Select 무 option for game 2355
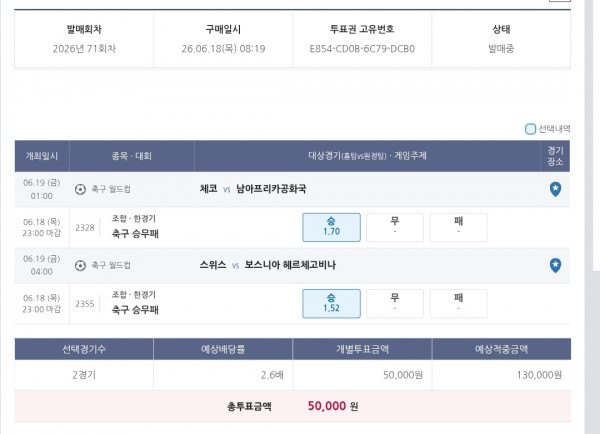The height and width of the screenshot is (434, 600). pyautogui.click(x=395, y=303)
